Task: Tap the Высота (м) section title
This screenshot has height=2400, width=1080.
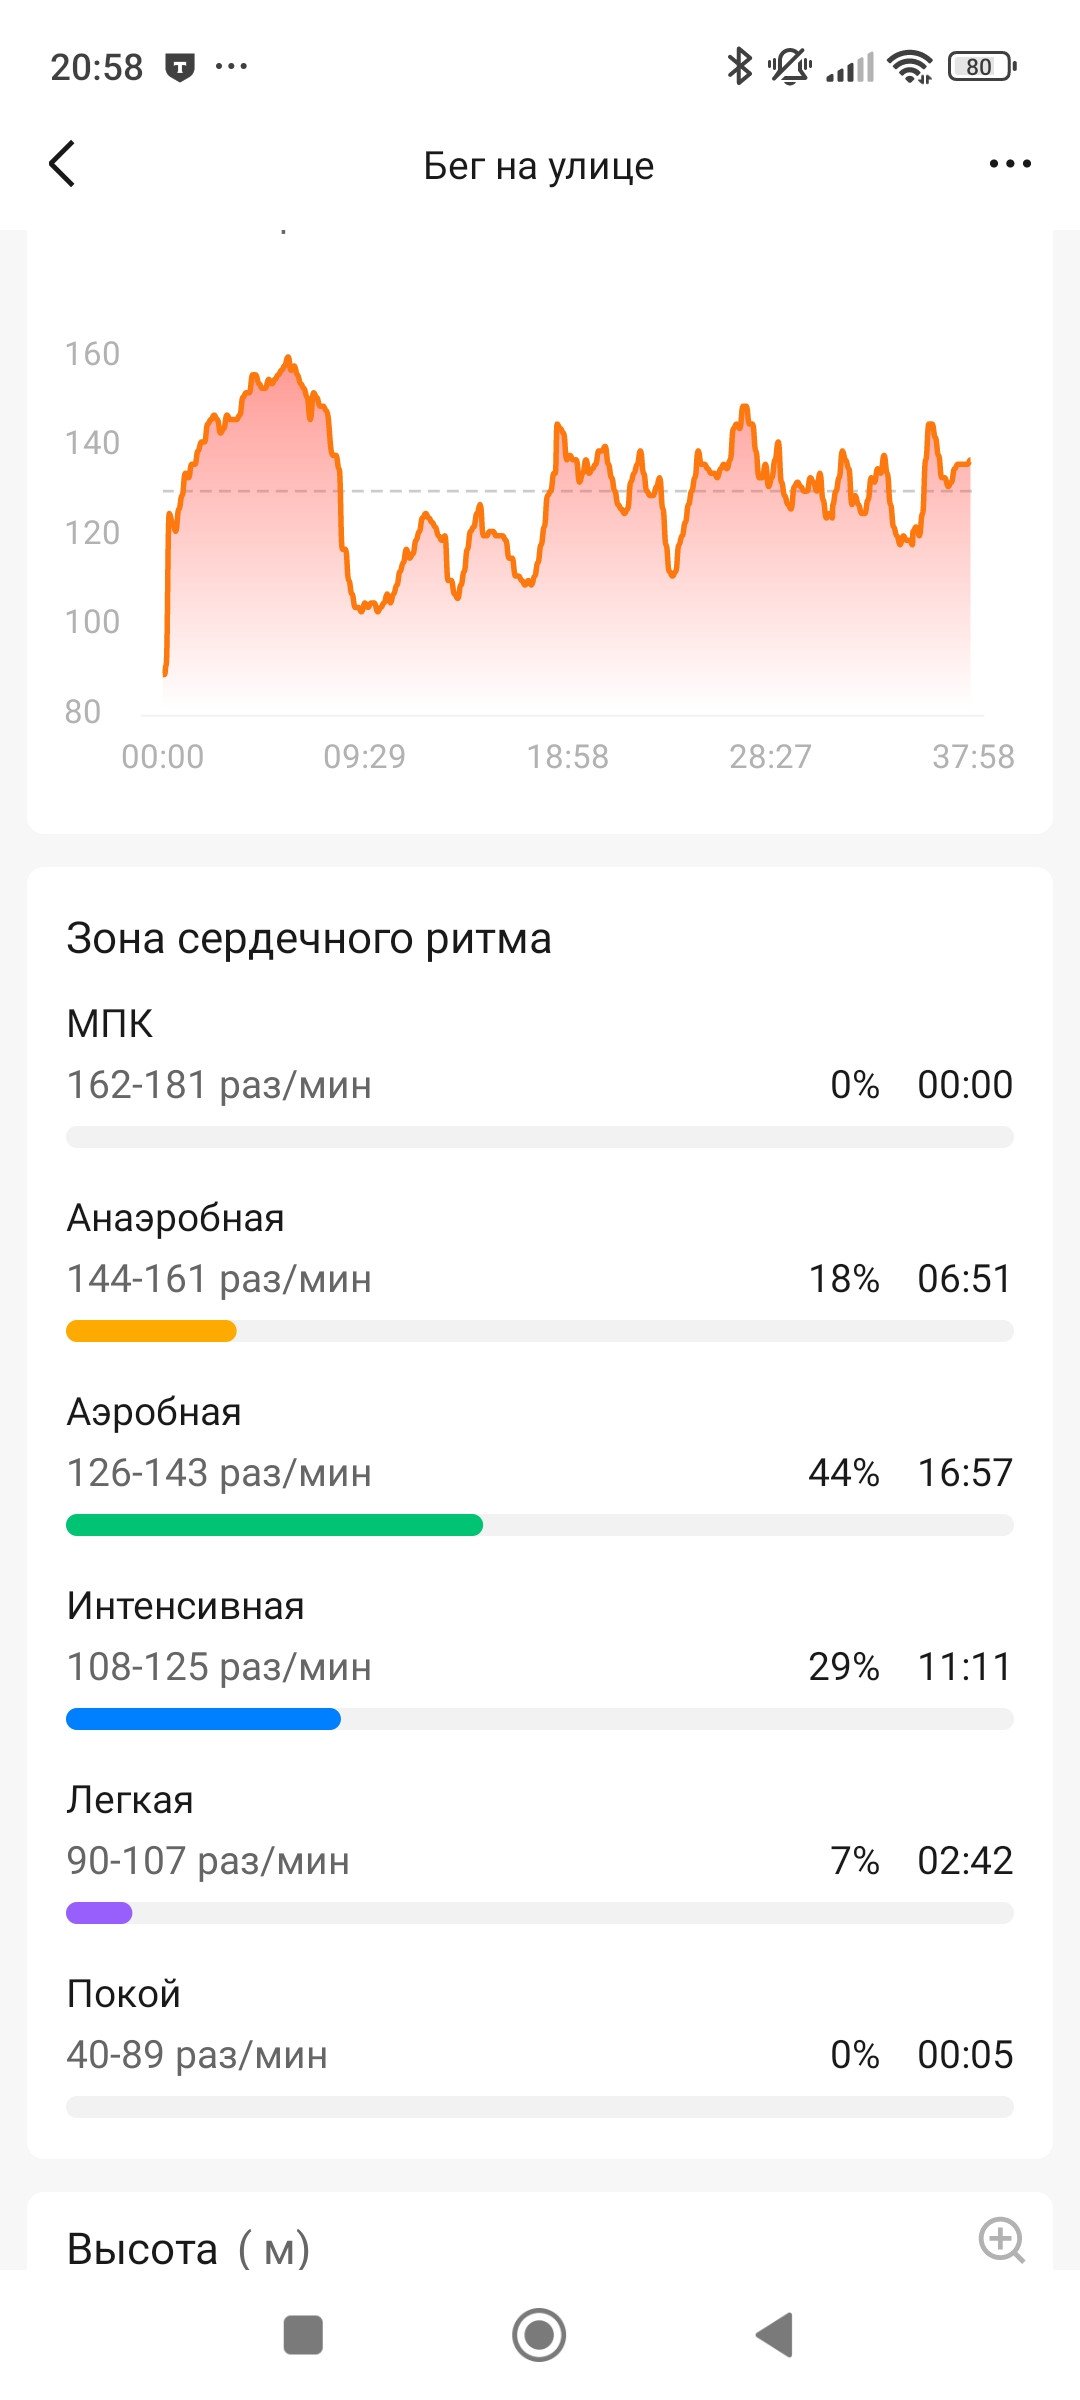Action: tap(189, 2249)
